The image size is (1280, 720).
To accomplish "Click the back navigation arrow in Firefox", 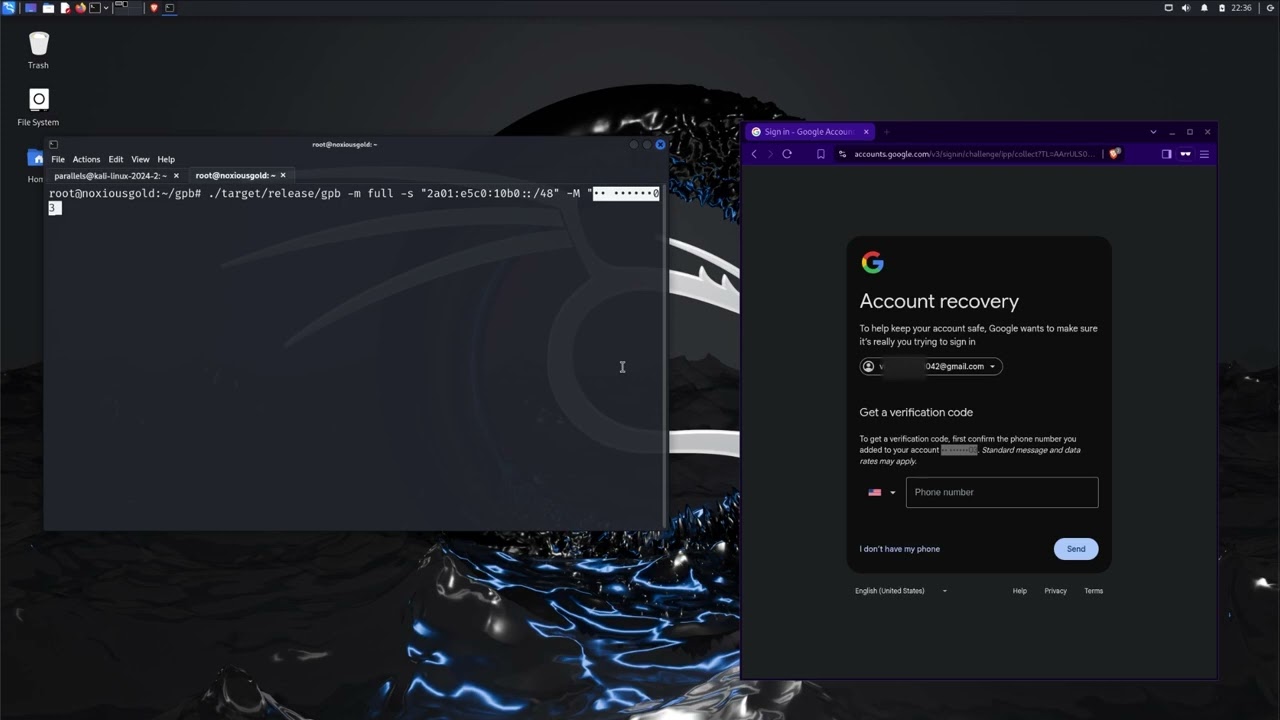I will click(753, 154).
